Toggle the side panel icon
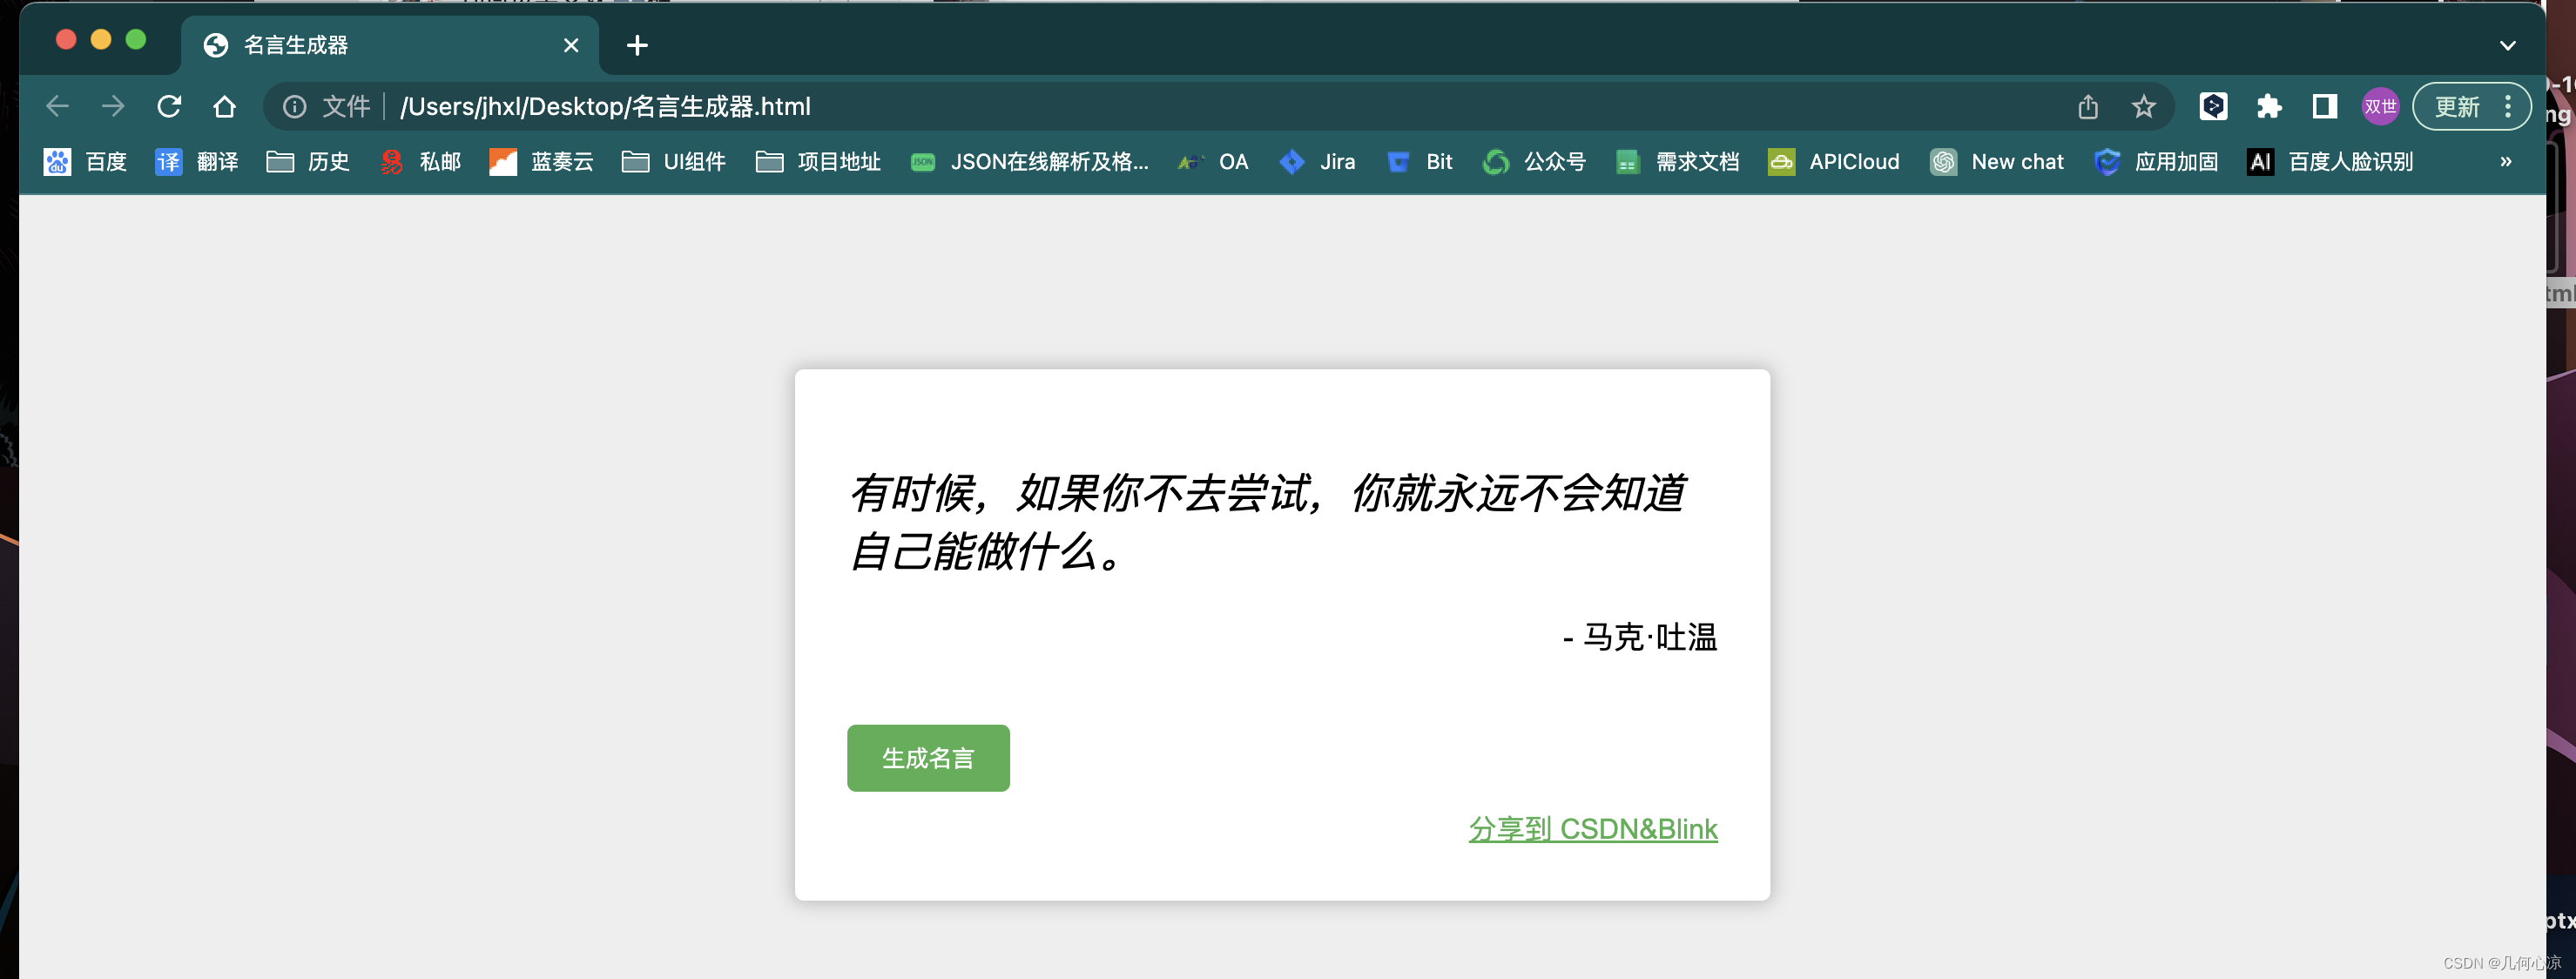 click(x=2324, y=106)
